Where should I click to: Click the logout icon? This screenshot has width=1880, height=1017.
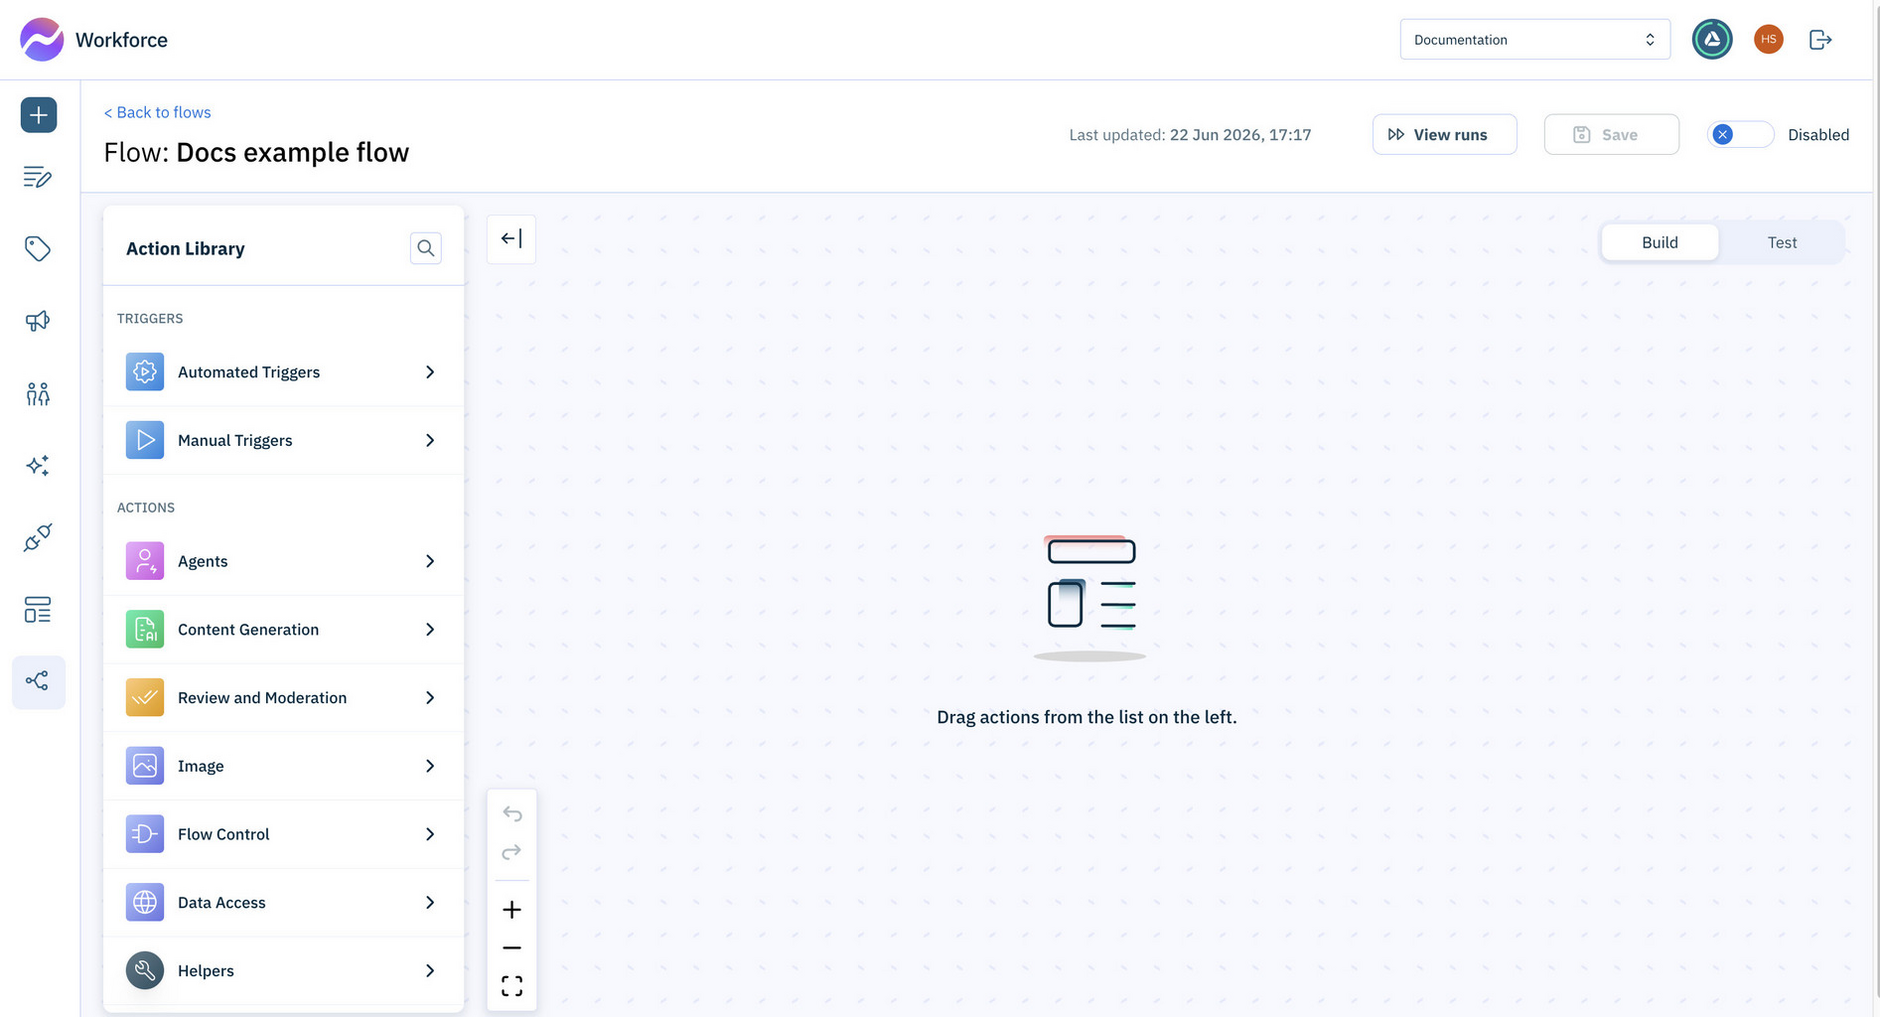[1821, 40]
